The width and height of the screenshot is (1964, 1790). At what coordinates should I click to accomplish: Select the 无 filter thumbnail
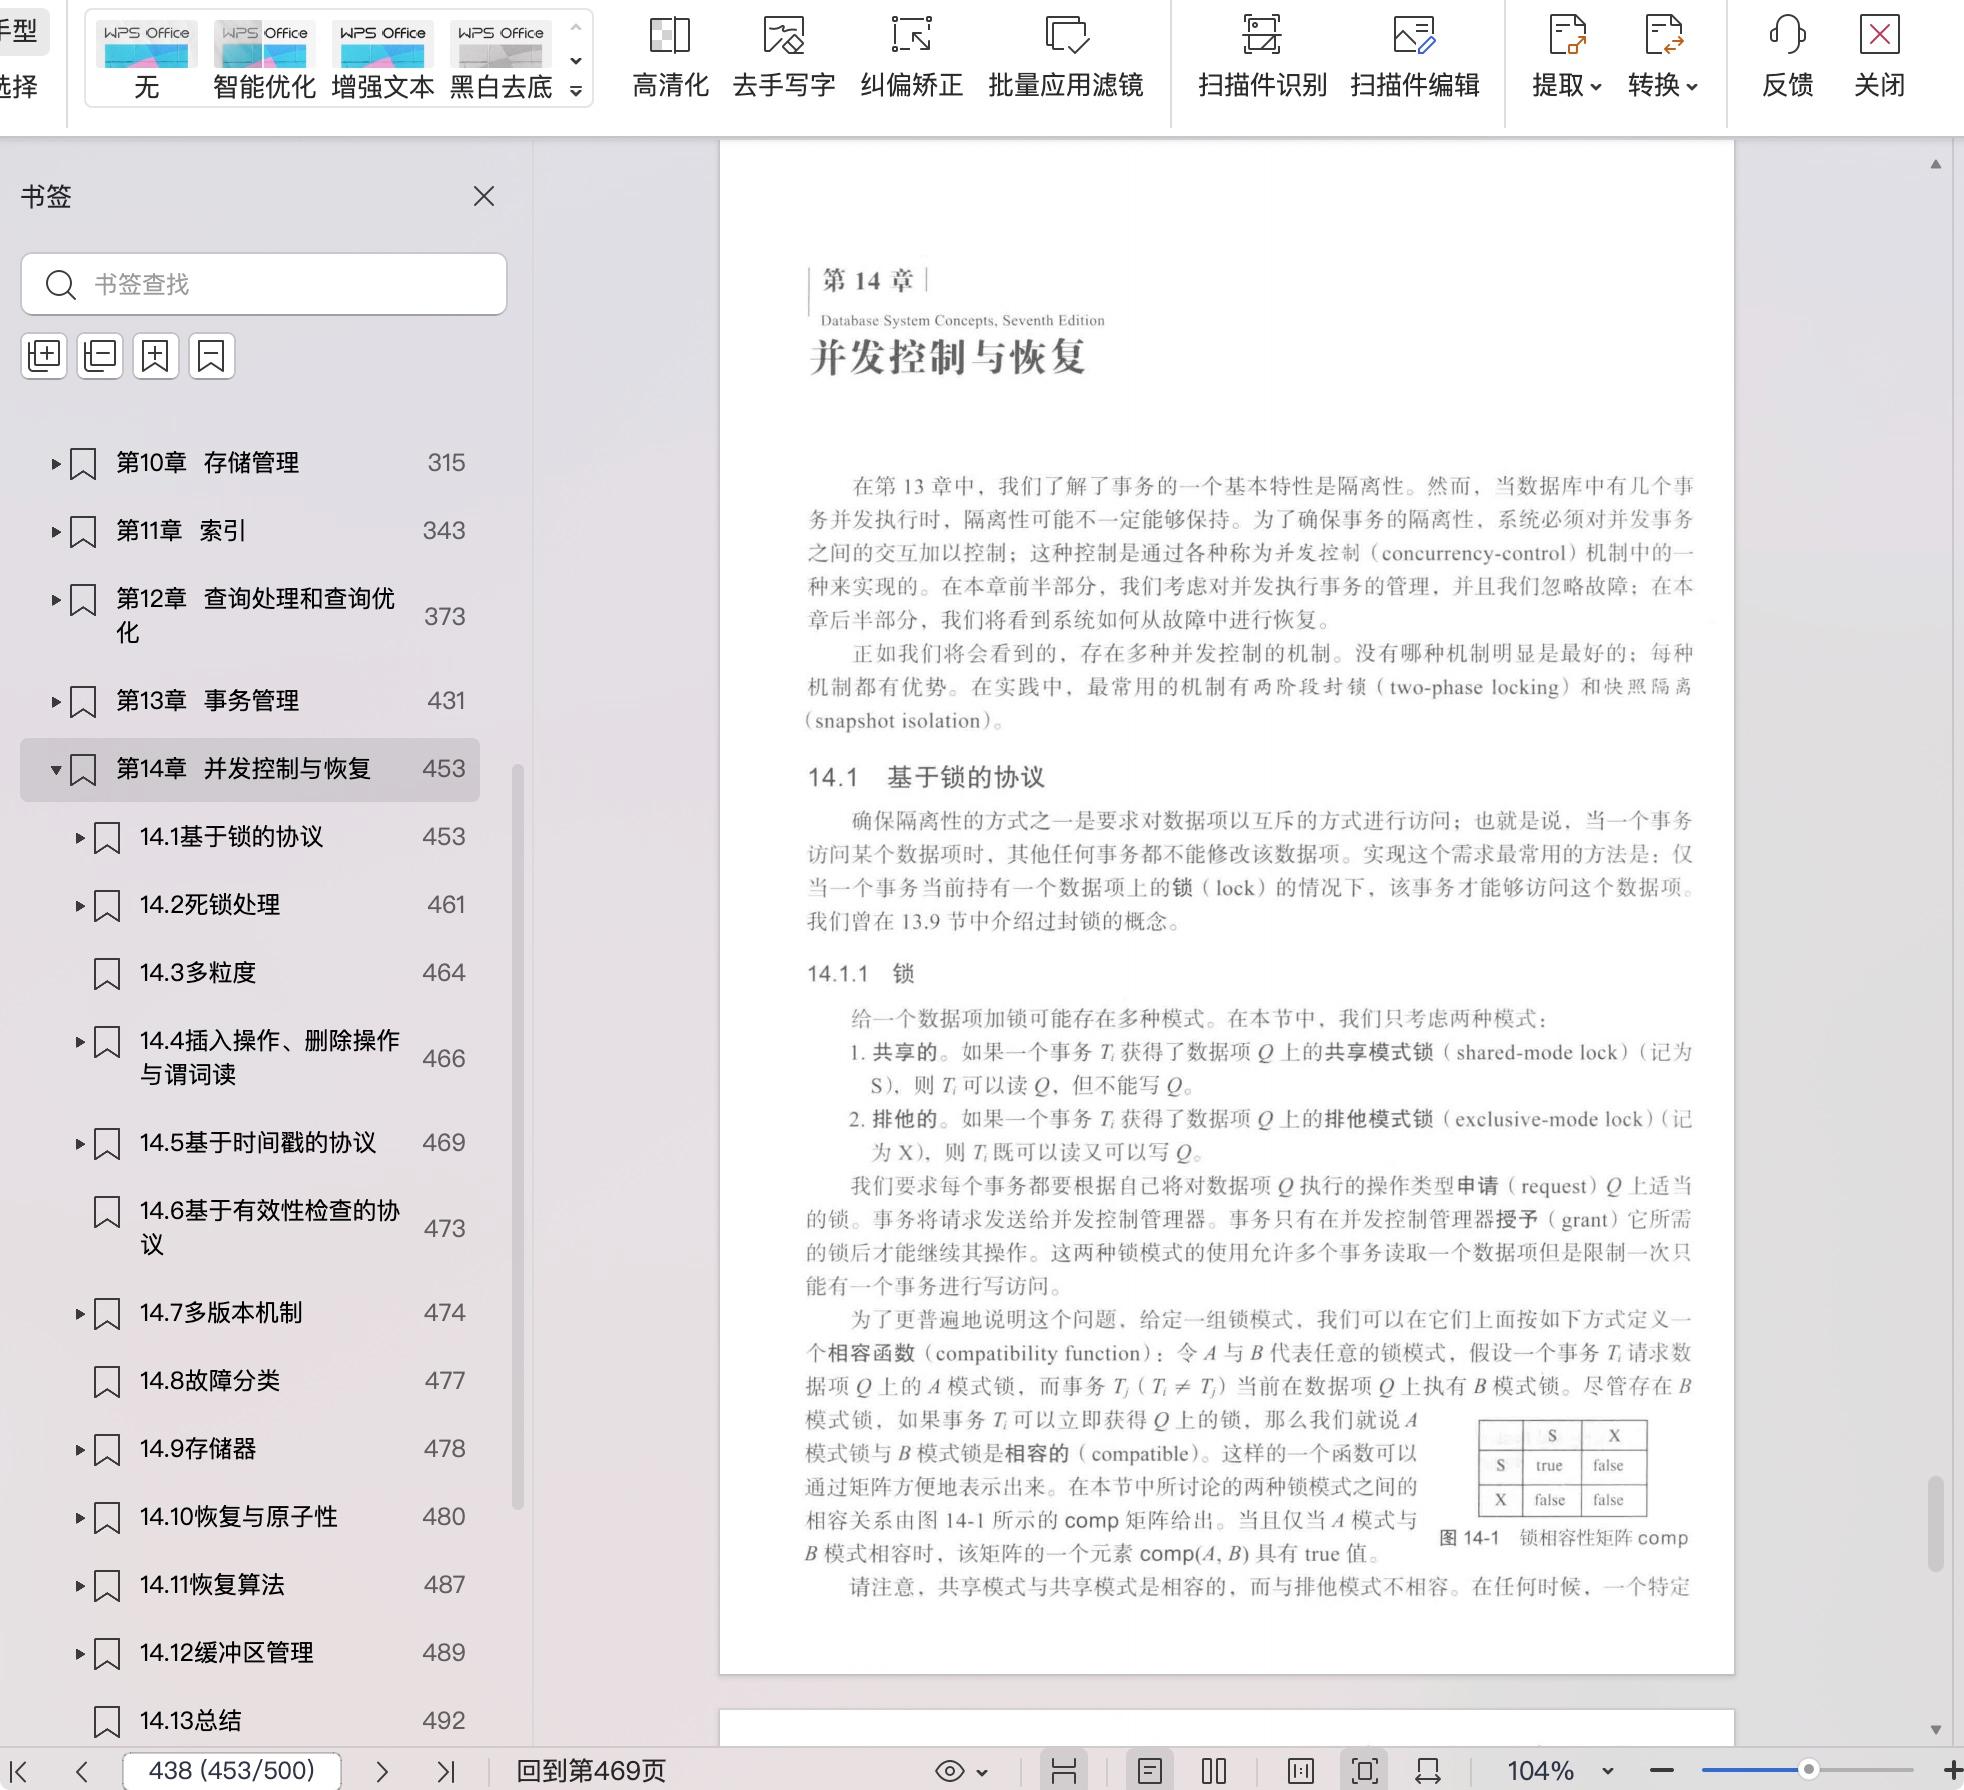click(146, 60)
